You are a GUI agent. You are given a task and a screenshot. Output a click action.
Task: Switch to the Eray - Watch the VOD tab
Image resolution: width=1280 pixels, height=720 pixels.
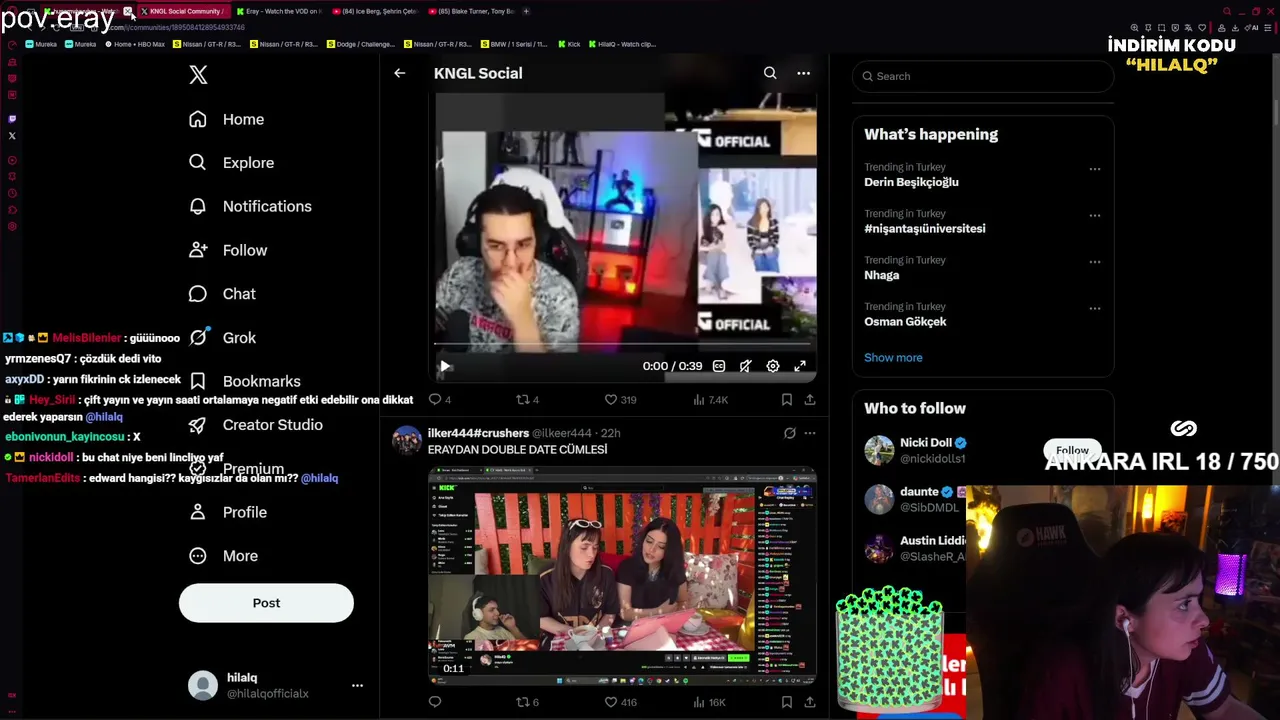(278, 11)
